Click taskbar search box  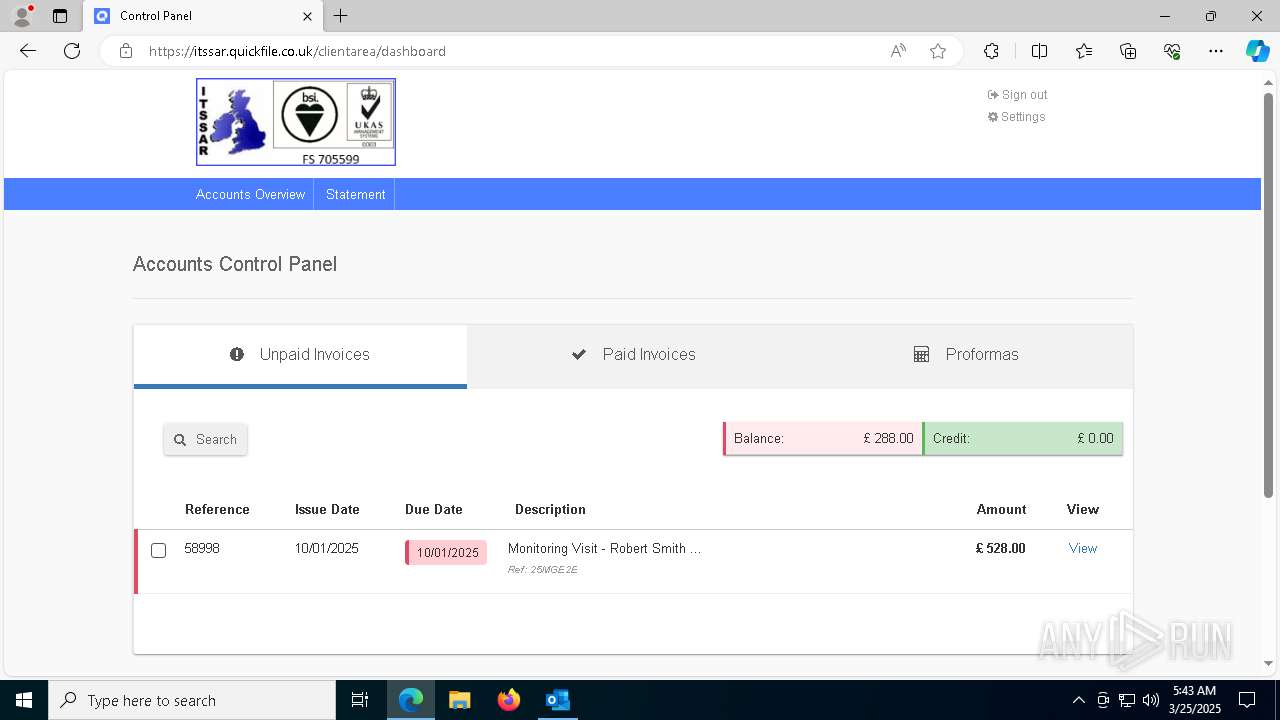click(192, 700)
